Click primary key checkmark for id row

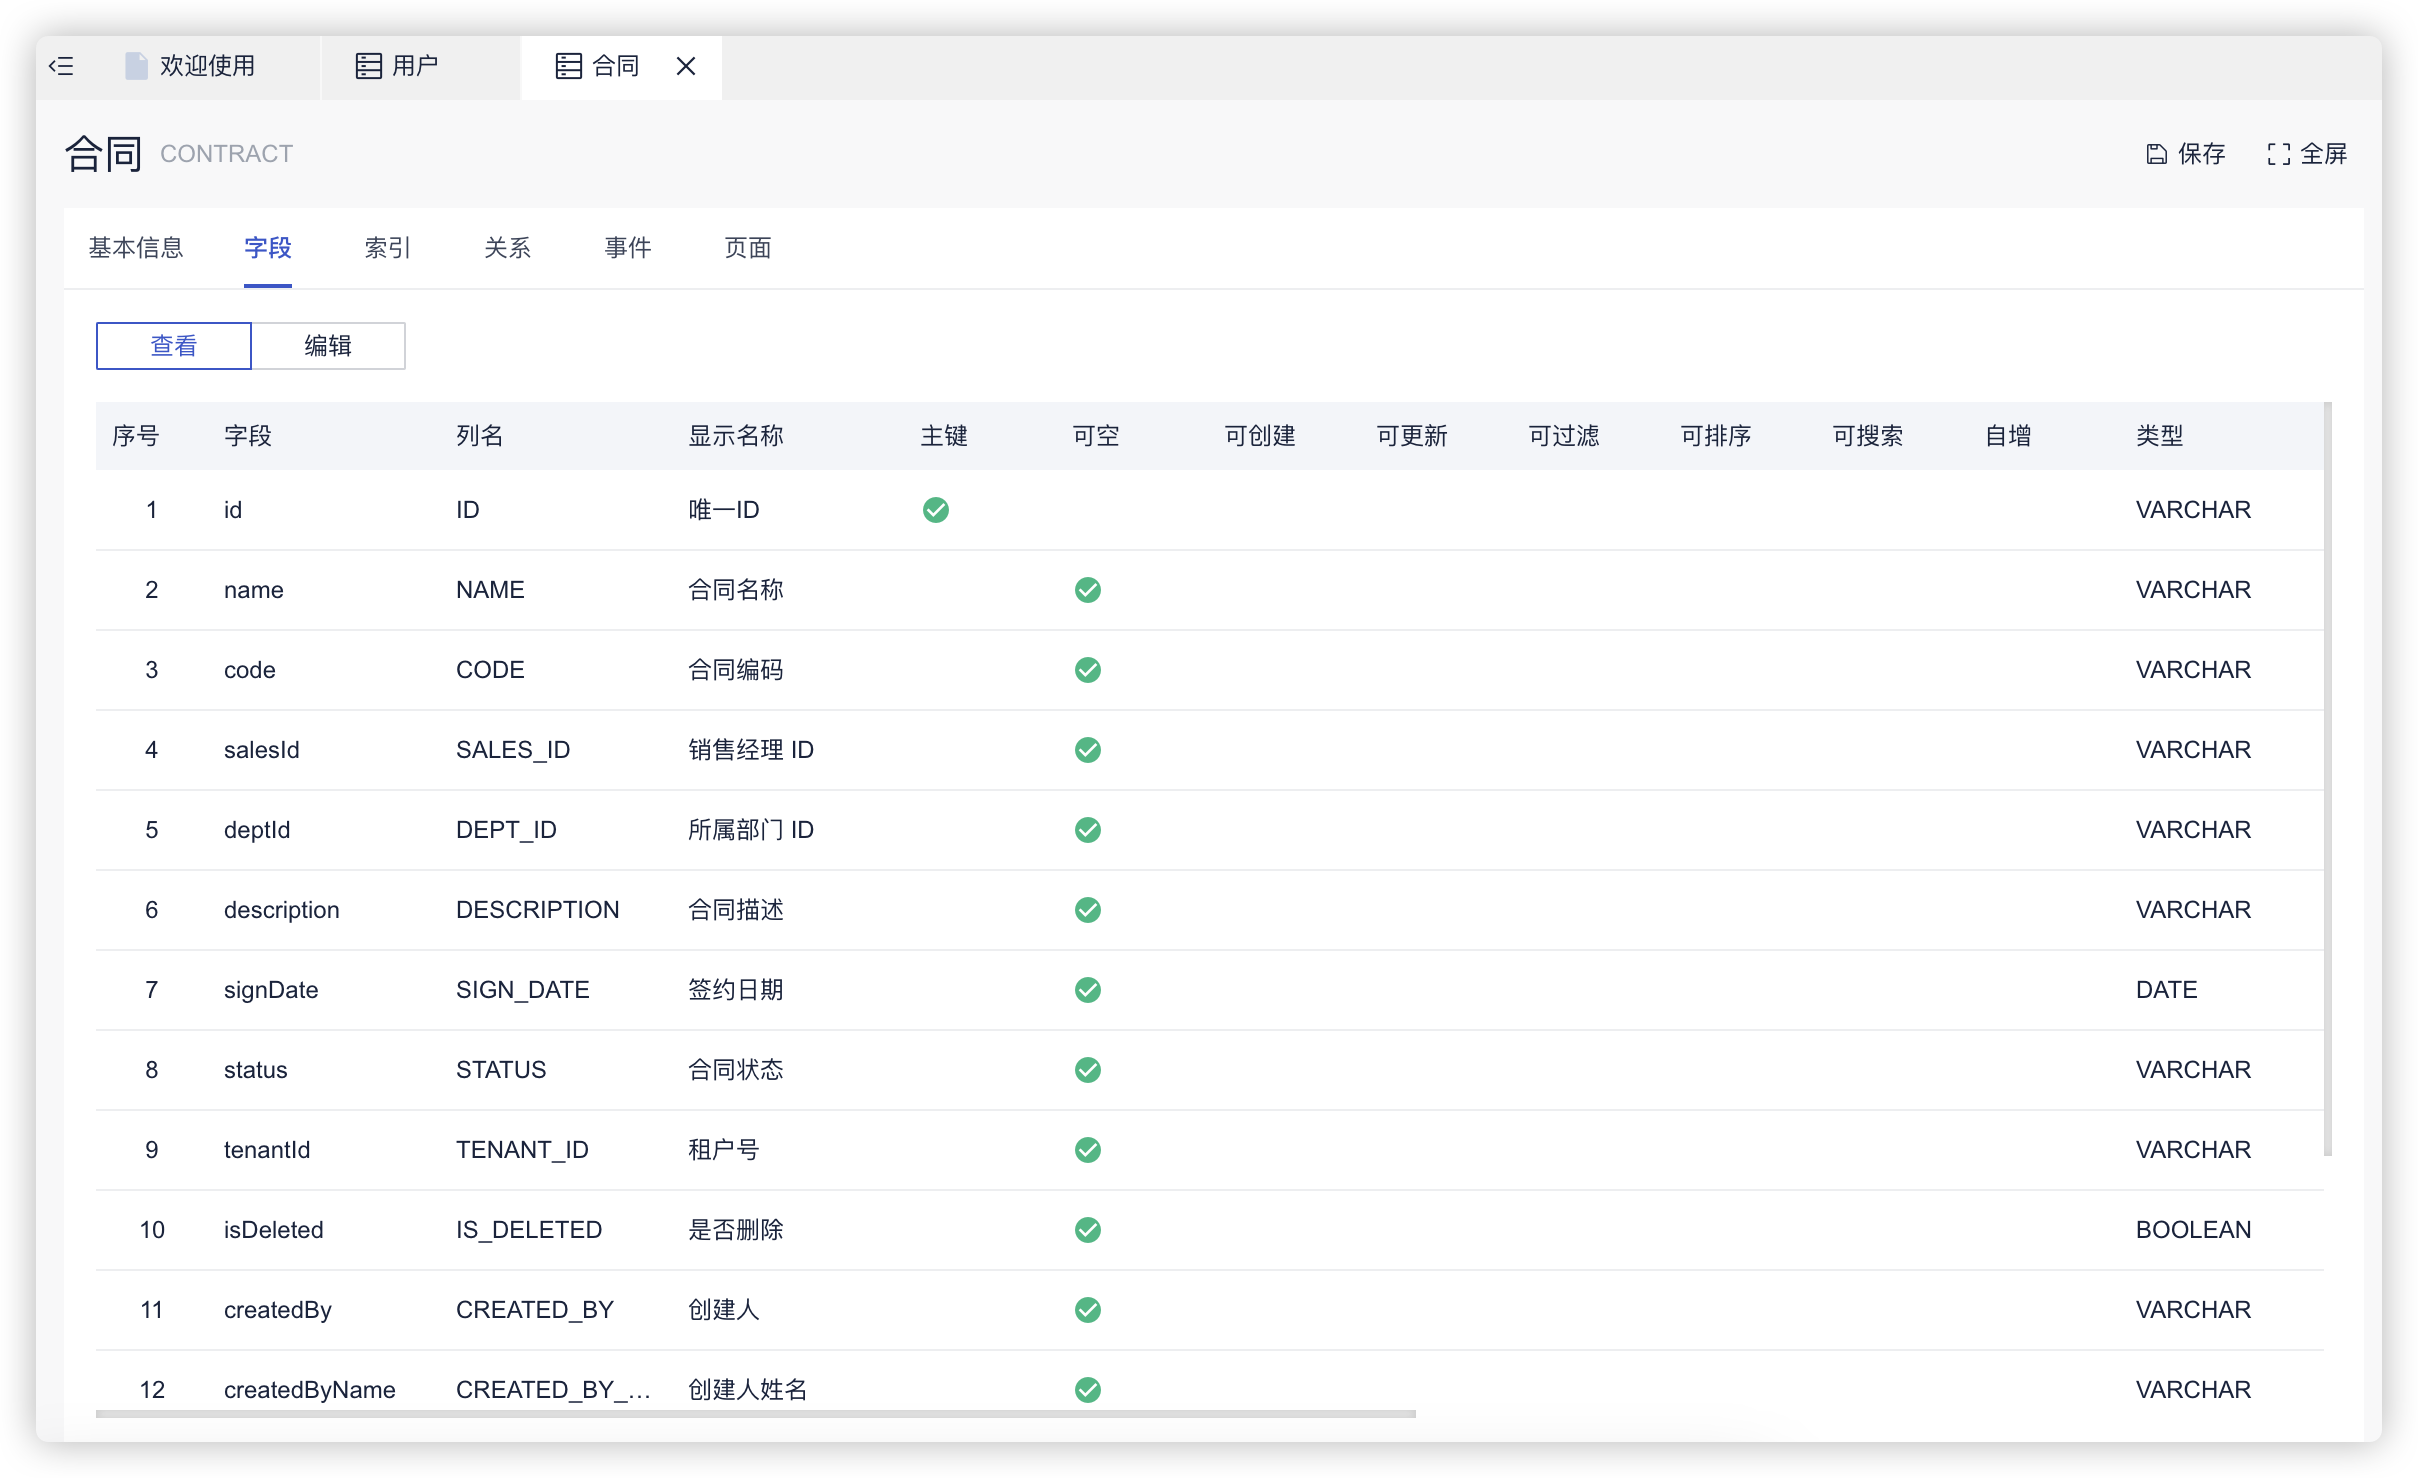click(x=936, y=510)
